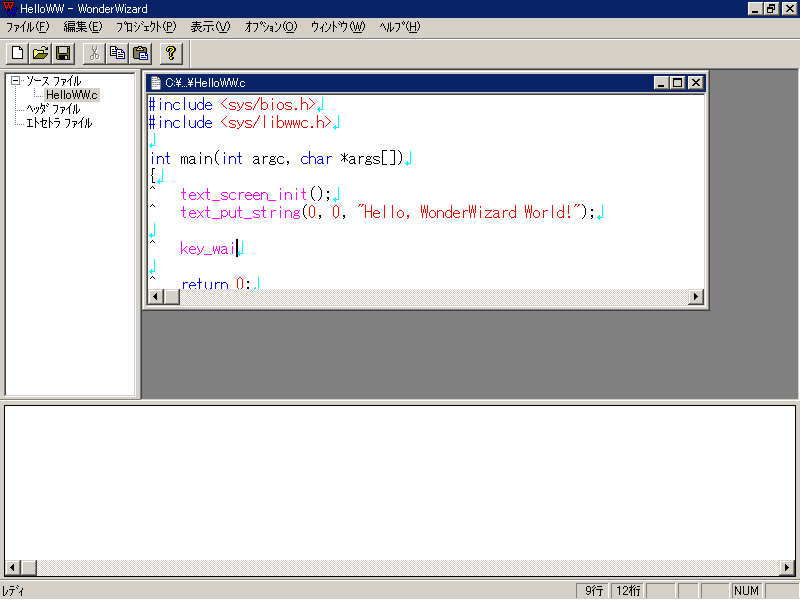Close the WonderWizard main window
The width and height of the screenshot is (800, 600).
click(789, 9)
